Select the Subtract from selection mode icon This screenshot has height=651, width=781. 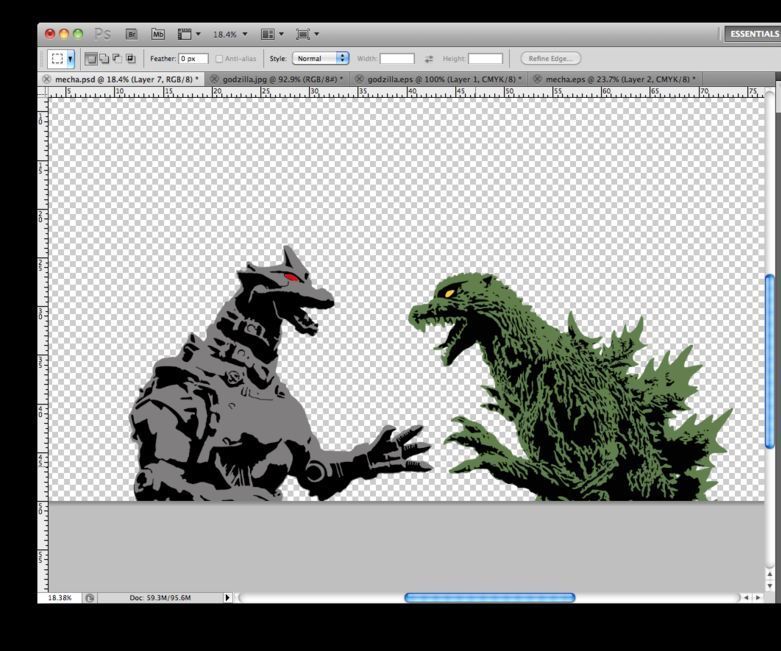(117, 59)
